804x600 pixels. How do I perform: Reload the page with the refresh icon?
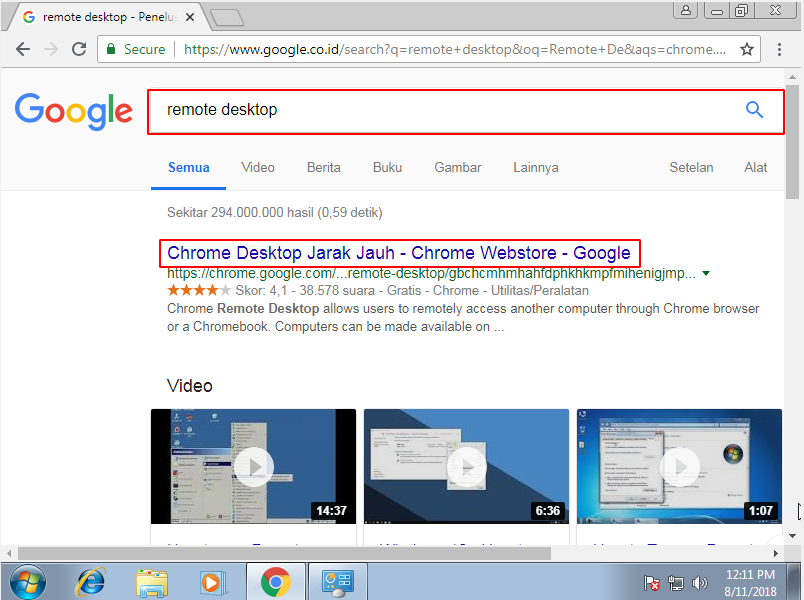pos(79,49)
